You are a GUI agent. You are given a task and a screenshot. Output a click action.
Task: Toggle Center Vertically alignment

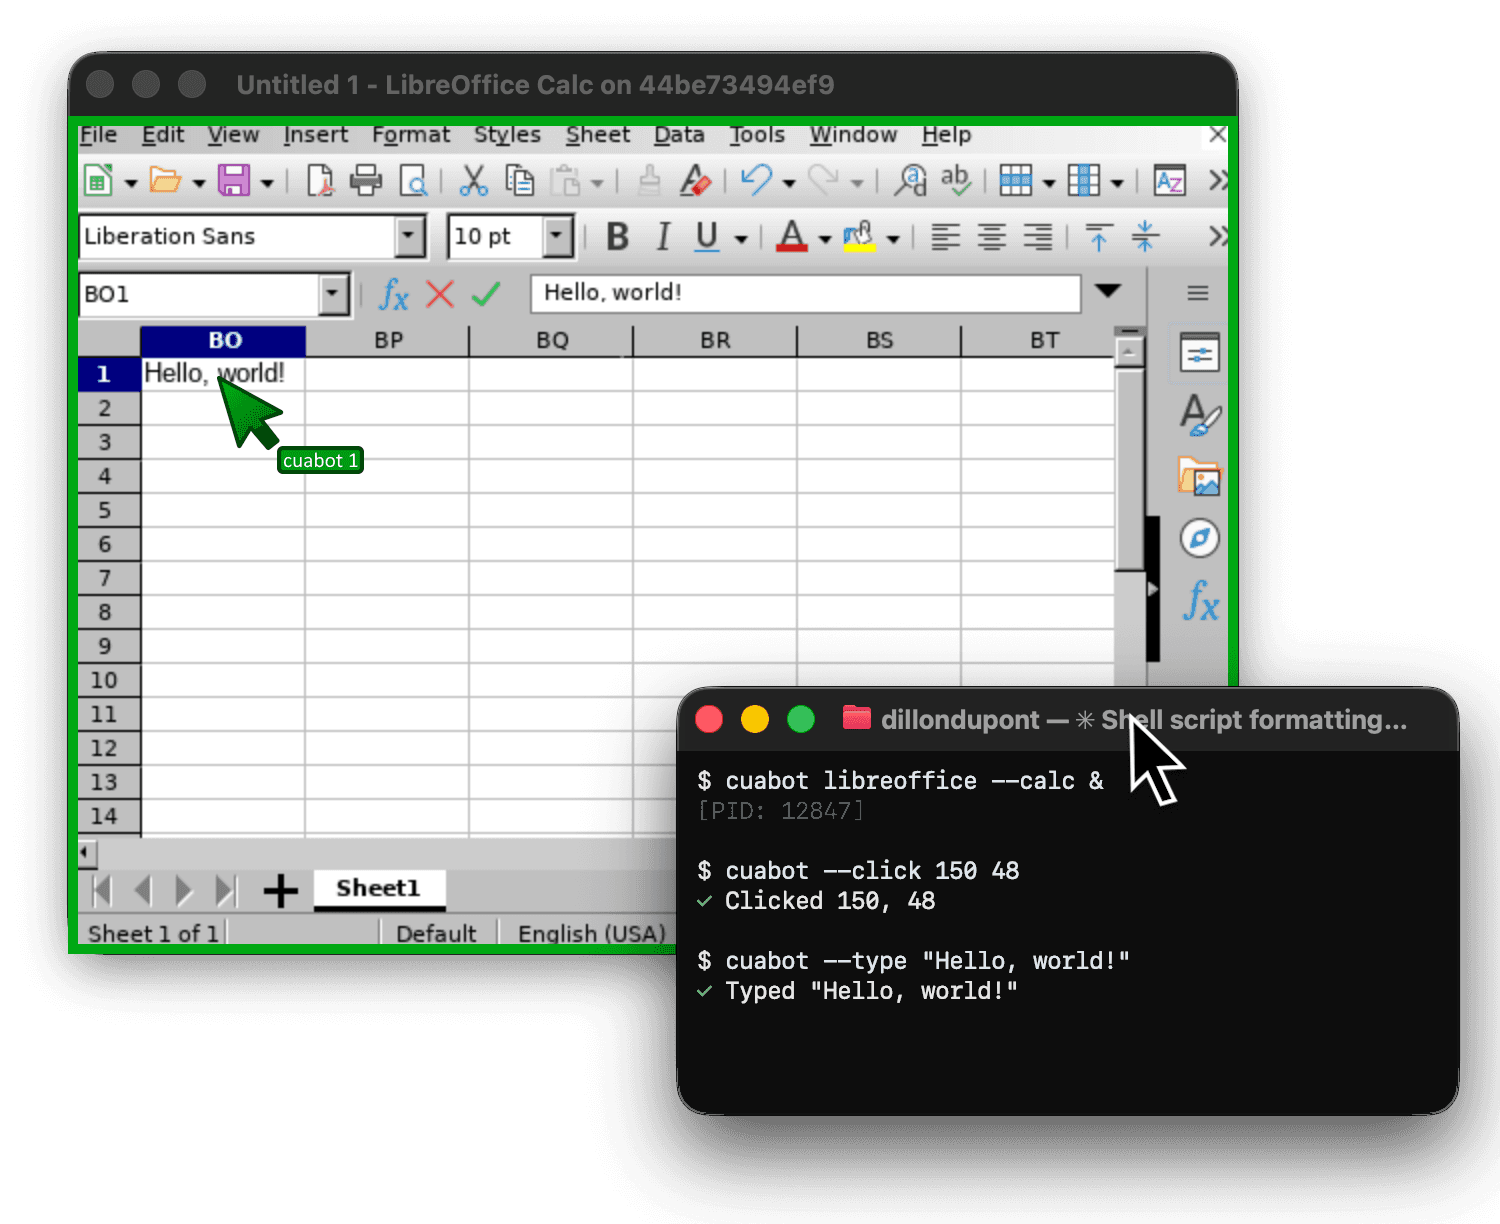pos(1145,237)
